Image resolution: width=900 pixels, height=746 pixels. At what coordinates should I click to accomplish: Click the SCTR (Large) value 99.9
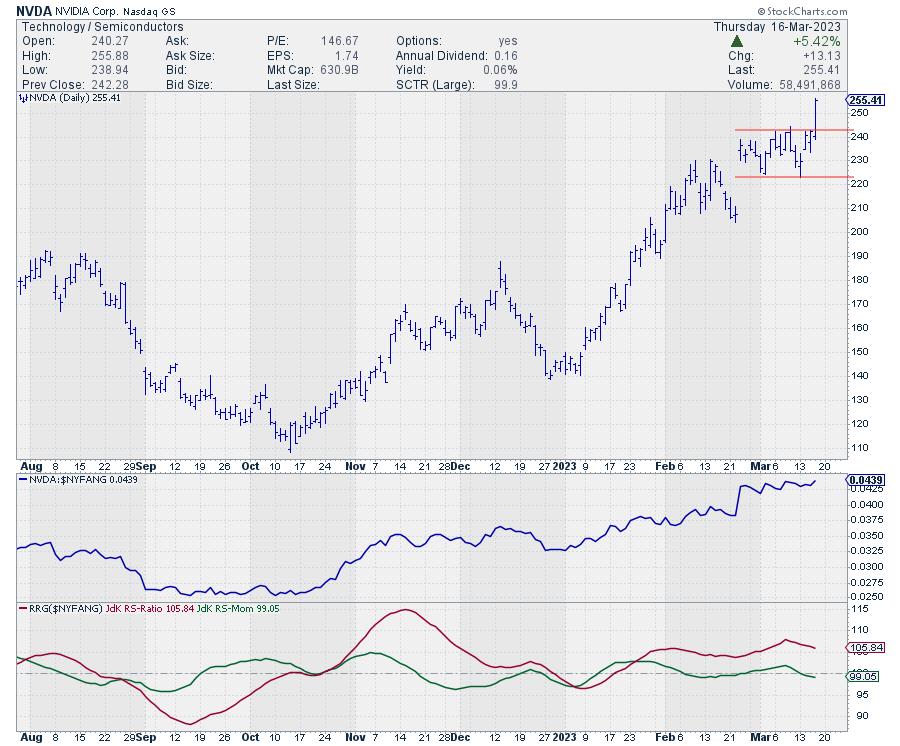click(x=512, y=85)
